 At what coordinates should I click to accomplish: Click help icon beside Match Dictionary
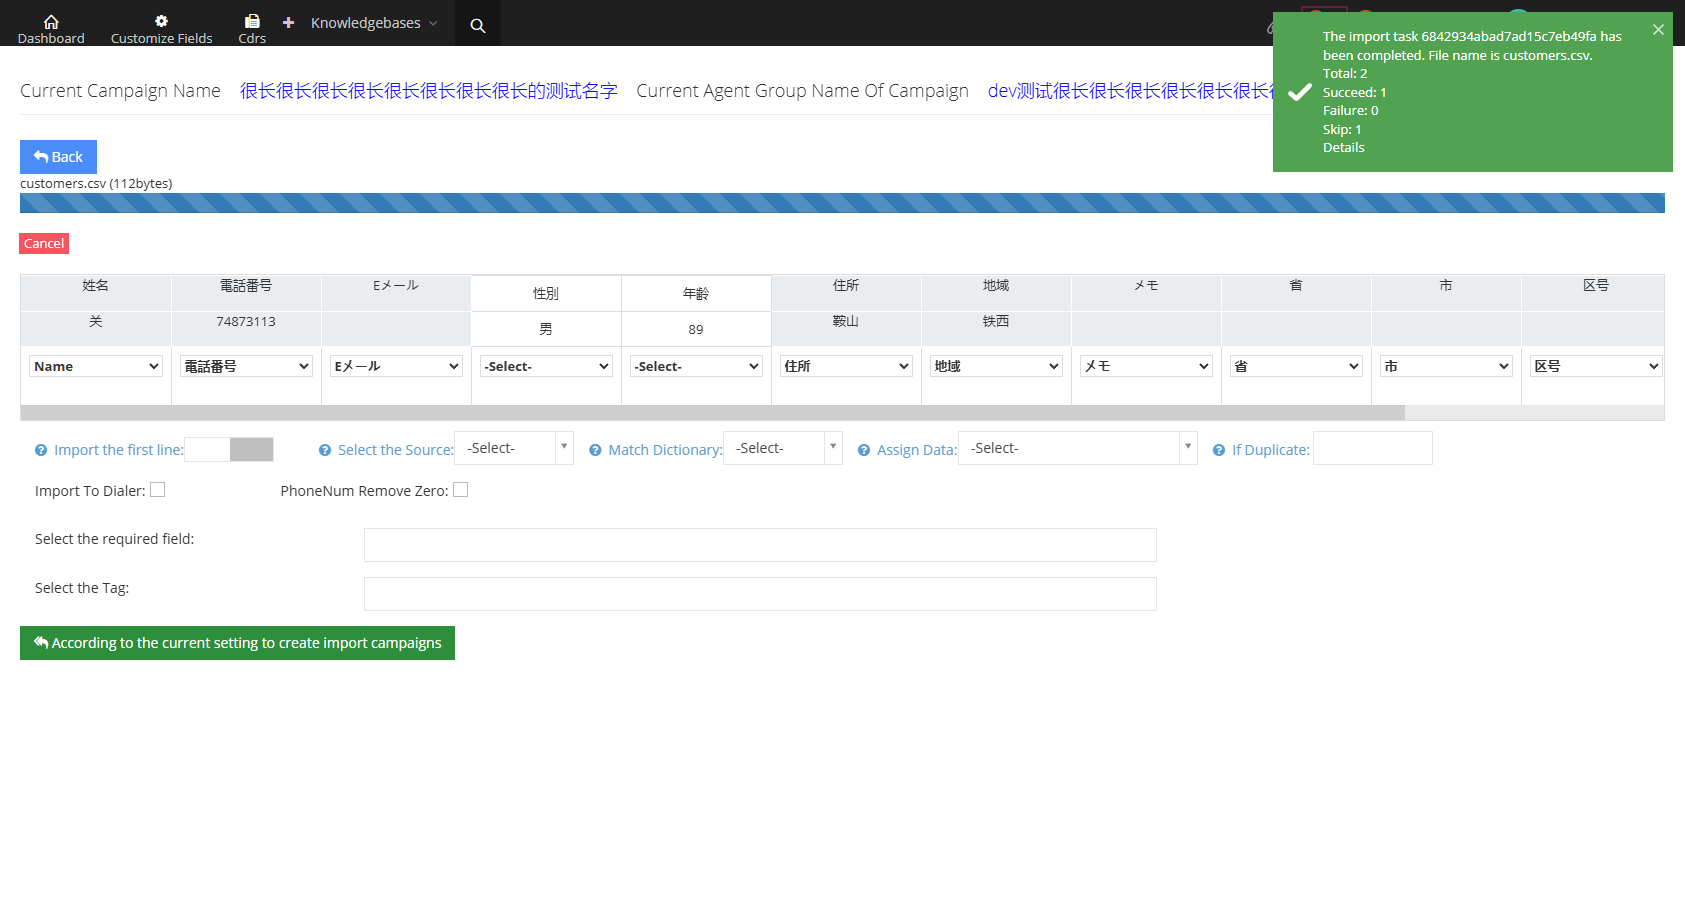coord(595,450)
